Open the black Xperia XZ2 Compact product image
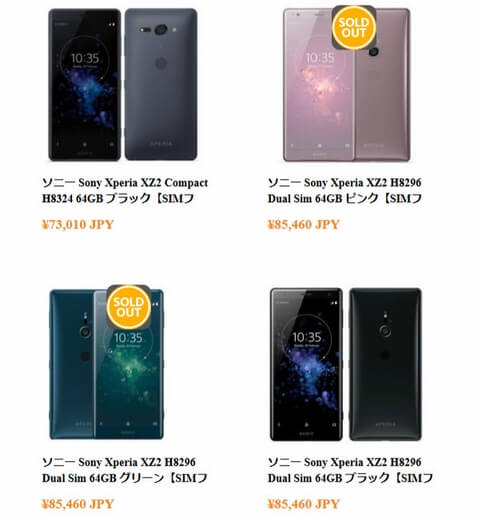Viewport: 478px width, 517px height. 123,85
